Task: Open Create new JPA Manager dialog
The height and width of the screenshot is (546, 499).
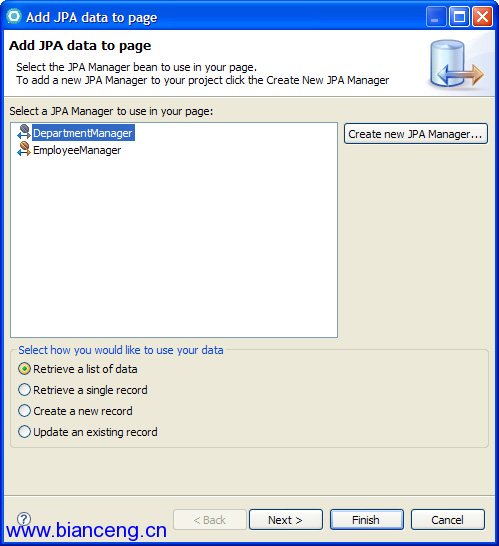Action: (x=416, y=134)
